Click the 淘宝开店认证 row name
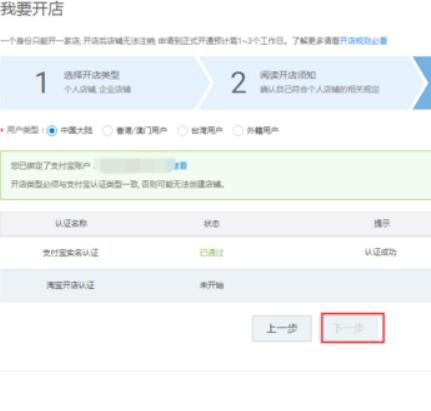Viewport: 431px width, 411px height. [x=70, y=285]
